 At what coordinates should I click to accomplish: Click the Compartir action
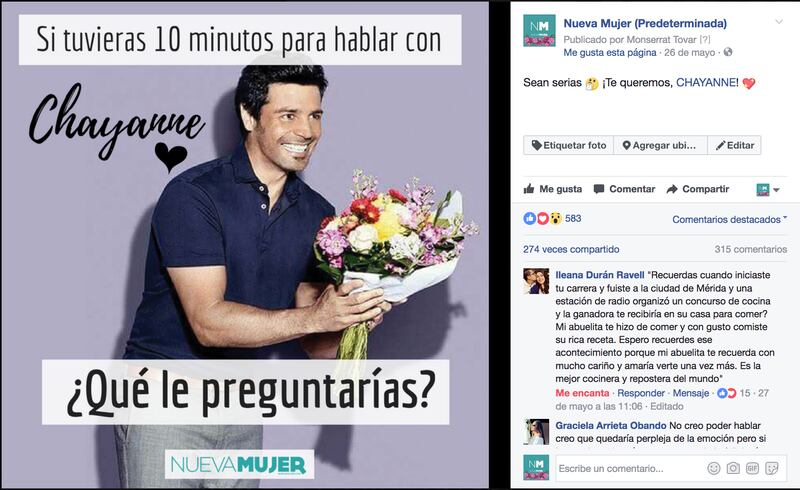click(x=698, y=189)
